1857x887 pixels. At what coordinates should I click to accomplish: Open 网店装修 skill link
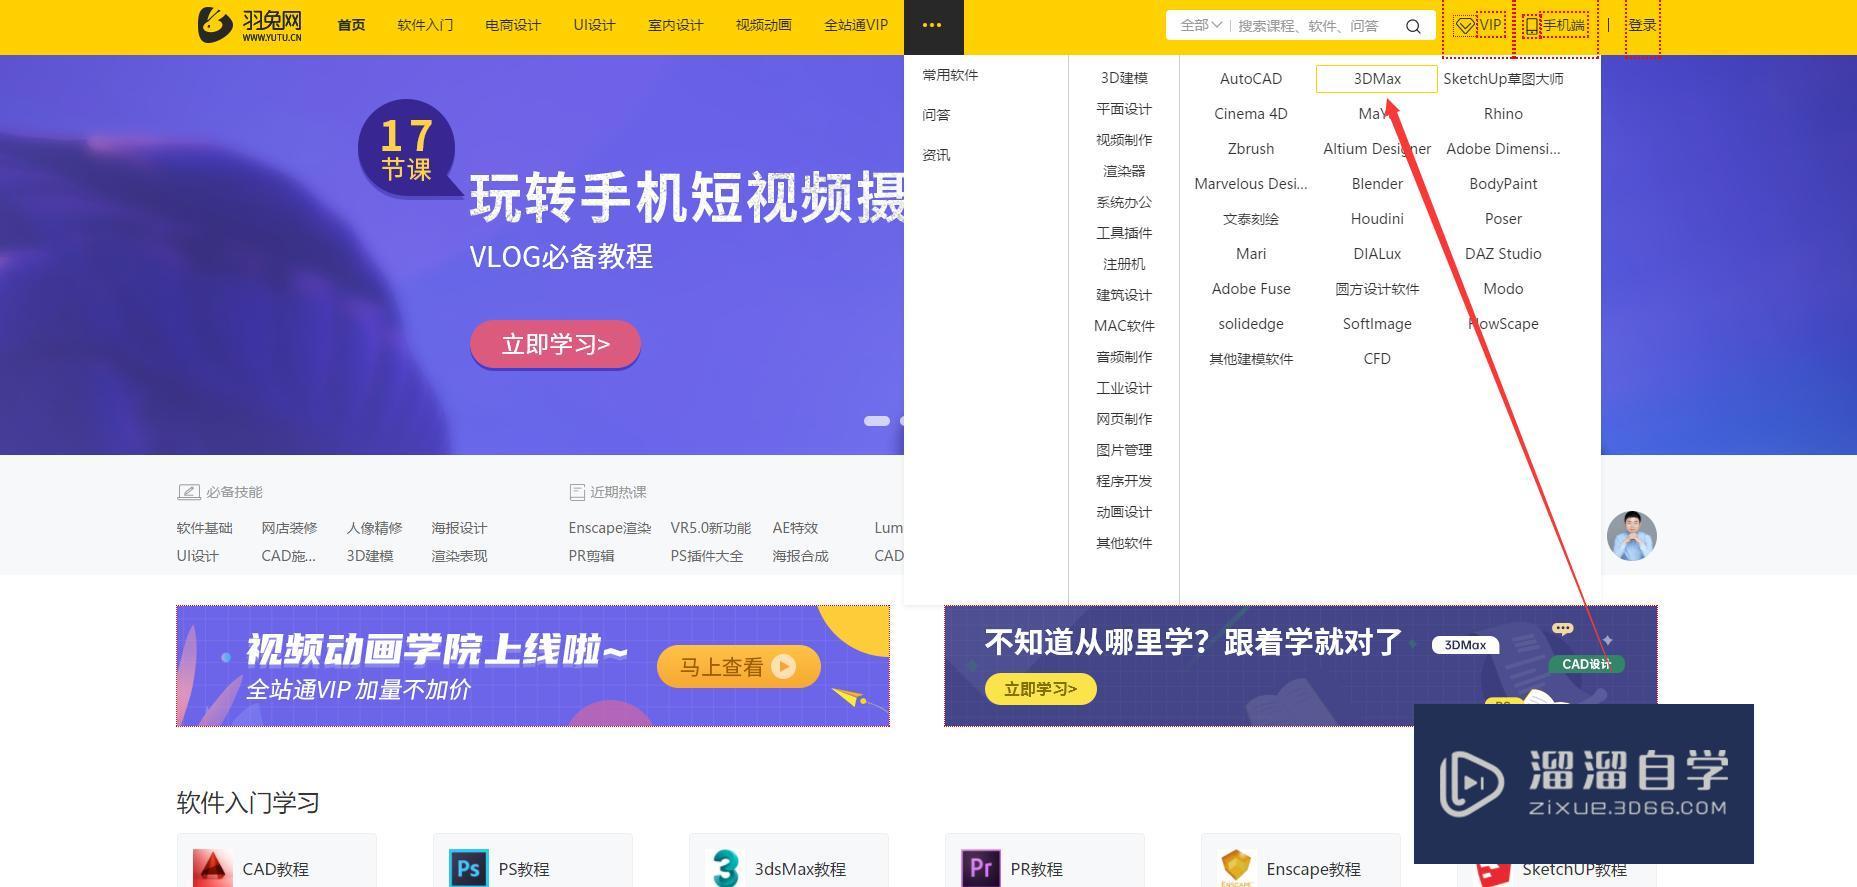click(289, 528)
